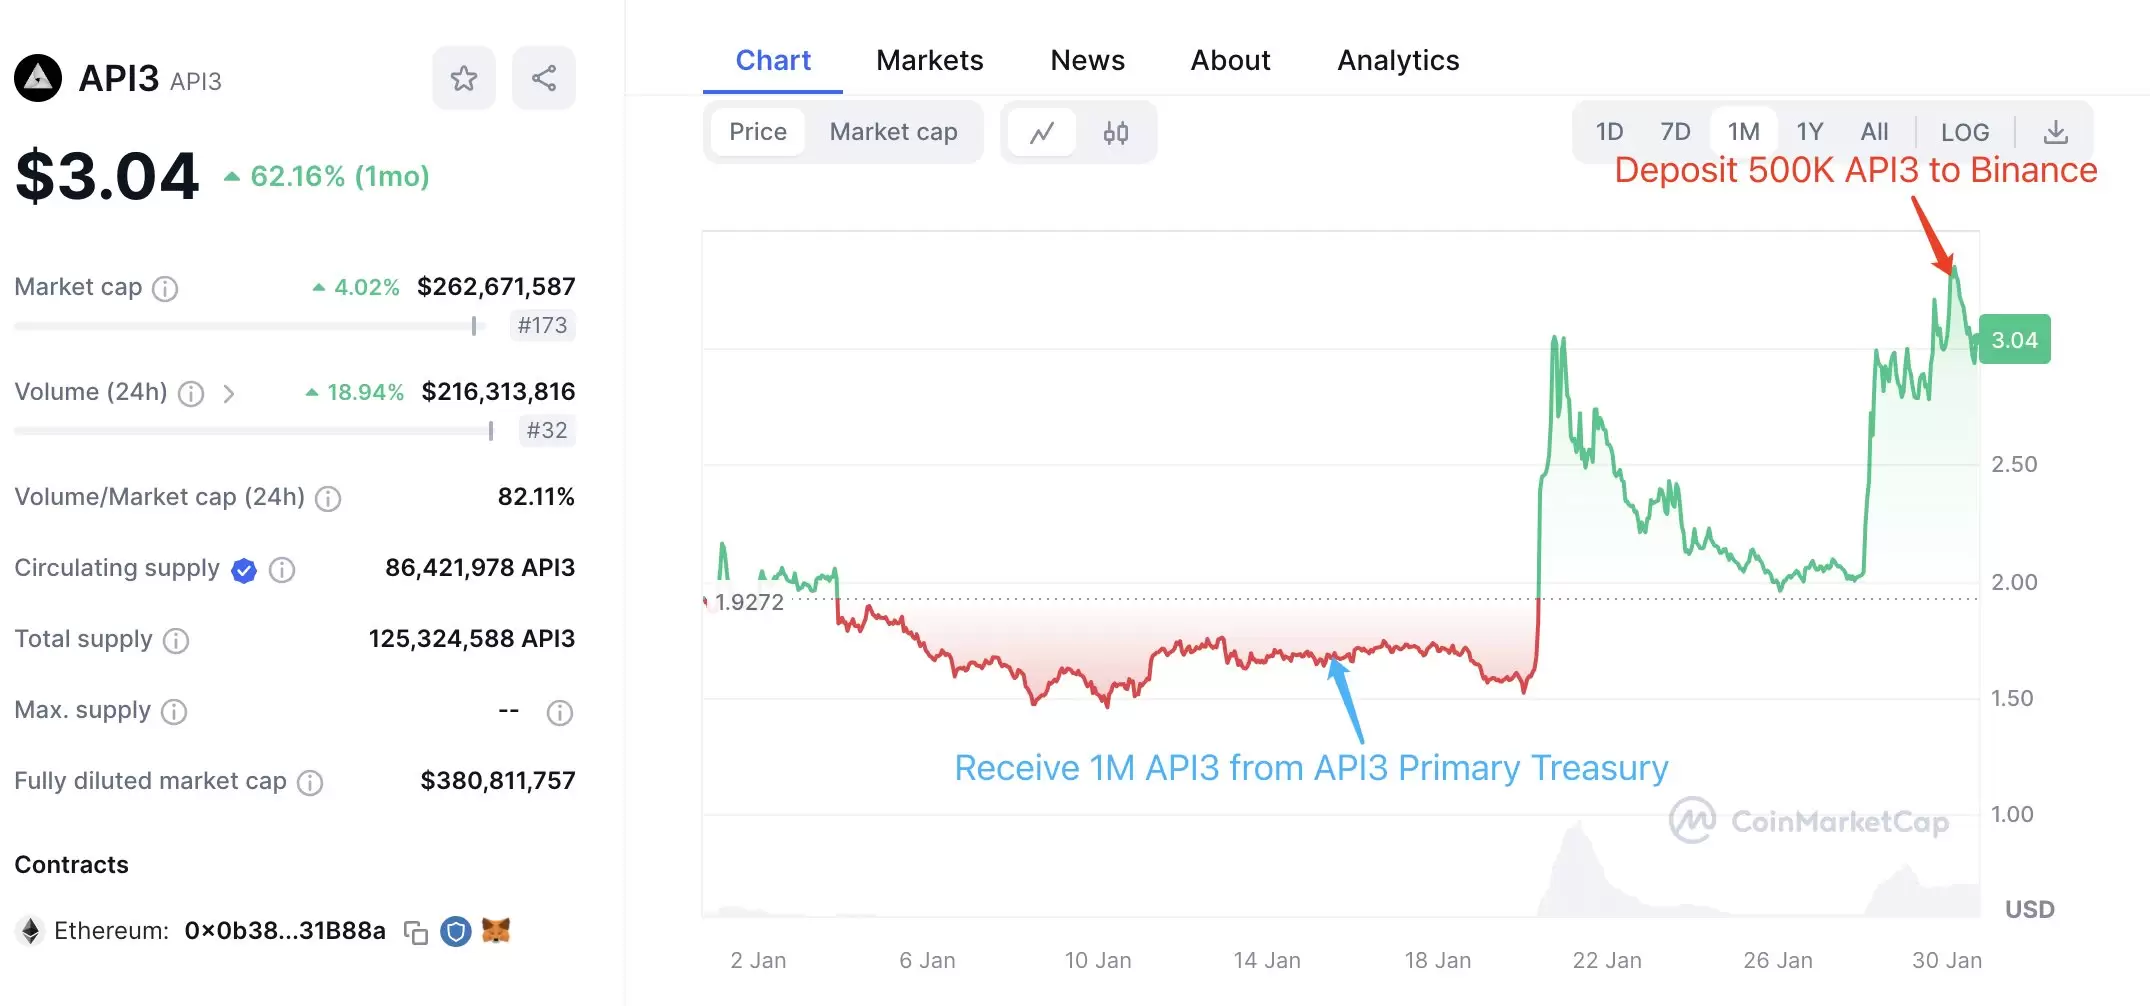
Task: Switch to the candlestick chart icon
Action: [x=1116, y=132]
